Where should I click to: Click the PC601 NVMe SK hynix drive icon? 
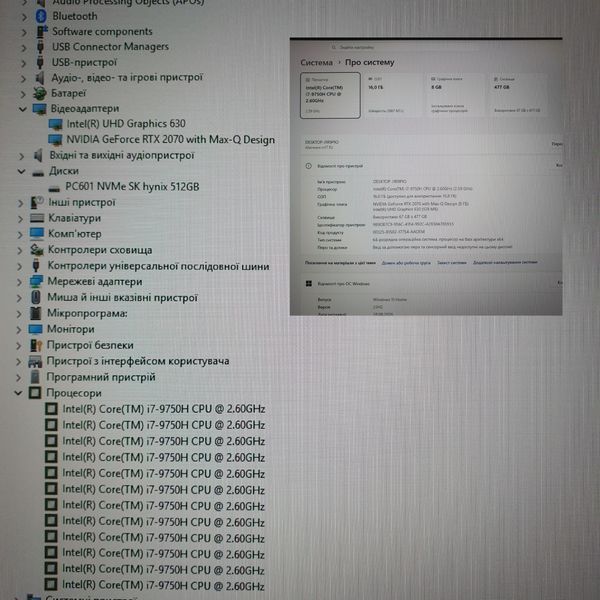(x=54, y=188)
